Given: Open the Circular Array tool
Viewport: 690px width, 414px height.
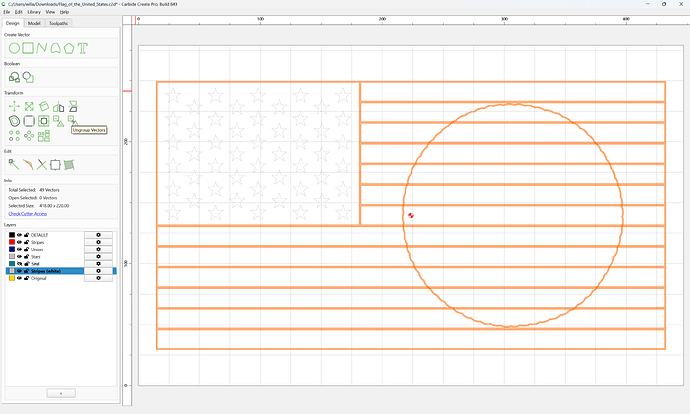Looking at the screenshot, I should click(x=29, y=136).
